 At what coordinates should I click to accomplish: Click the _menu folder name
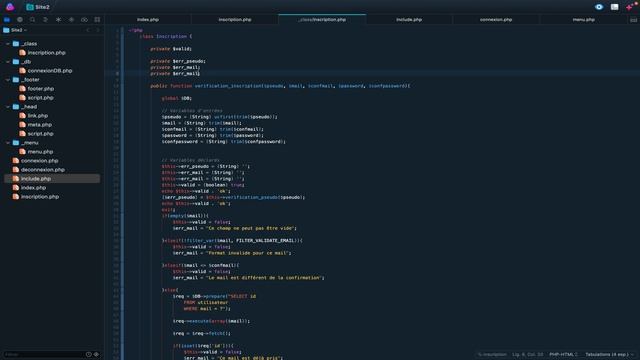30,142
